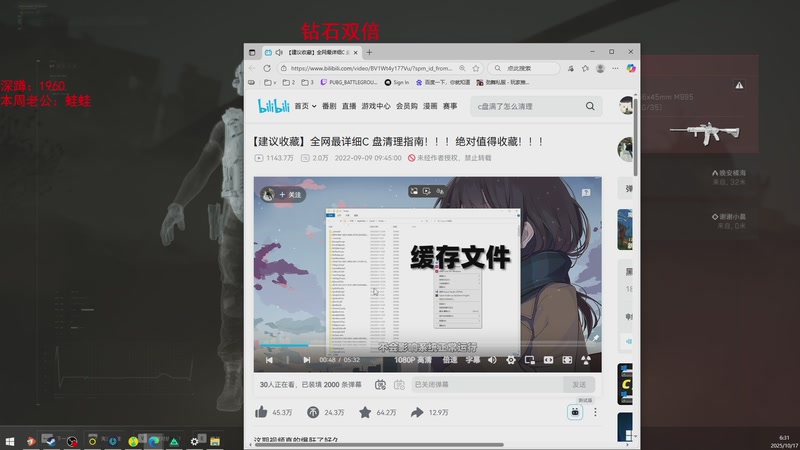Go to the previous video in player
The width and height of the screenshot is (800, 450).
tap(269, 360)
